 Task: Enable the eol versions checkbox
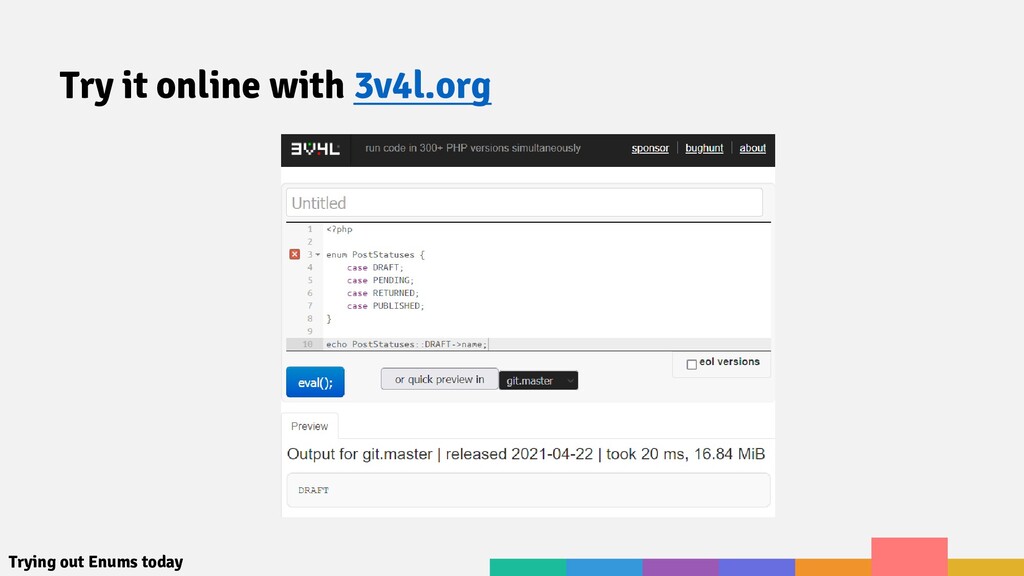[x=692, y=364]
